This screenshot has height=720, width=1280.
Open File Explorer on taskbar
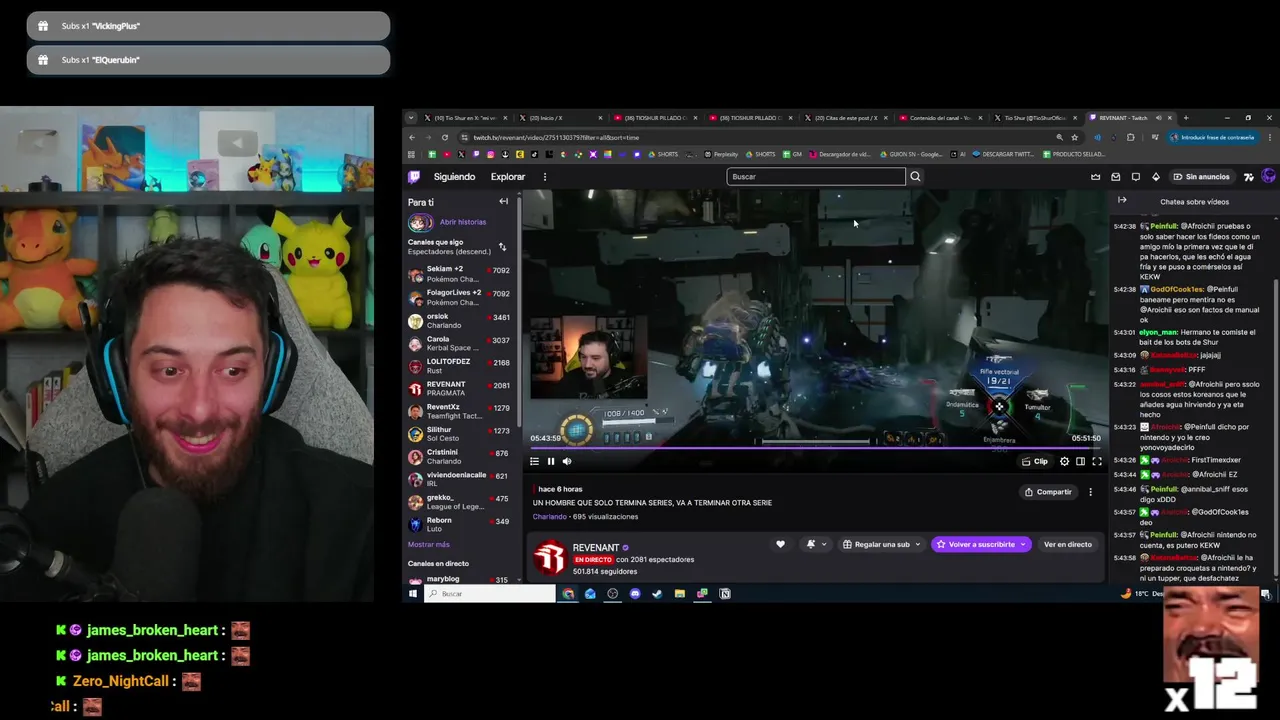[680, 594]
